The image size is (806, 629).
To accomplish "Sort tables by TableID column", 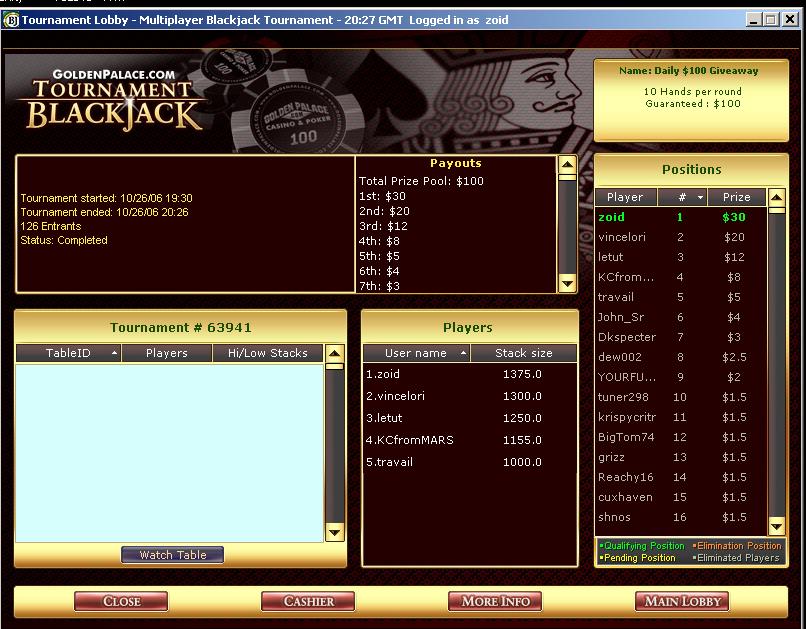I will 68,353.
